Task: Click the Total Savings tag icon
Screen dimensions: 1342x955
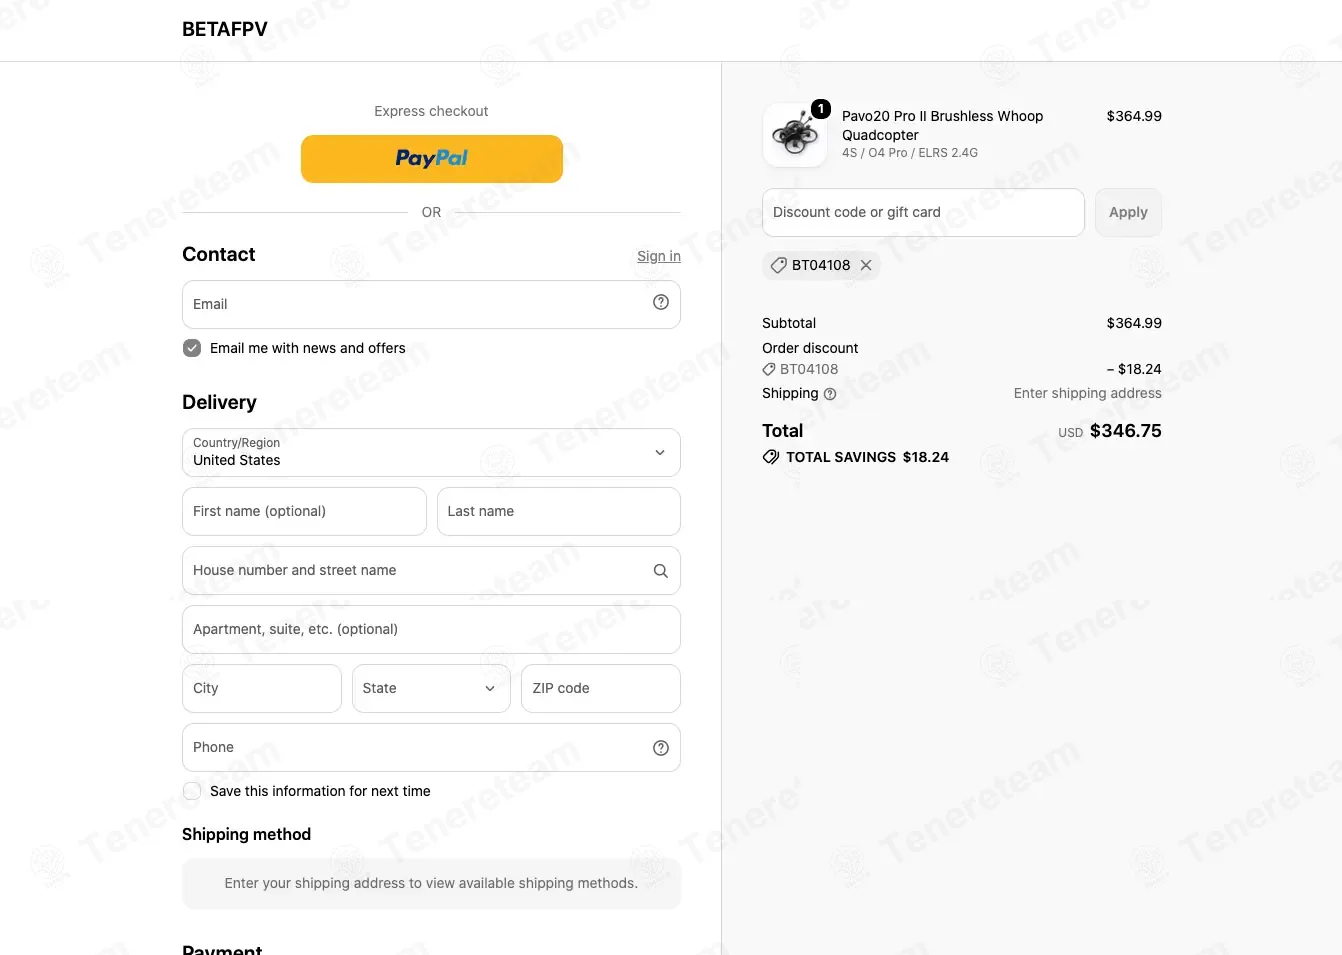Action: [x=771, y=457]
